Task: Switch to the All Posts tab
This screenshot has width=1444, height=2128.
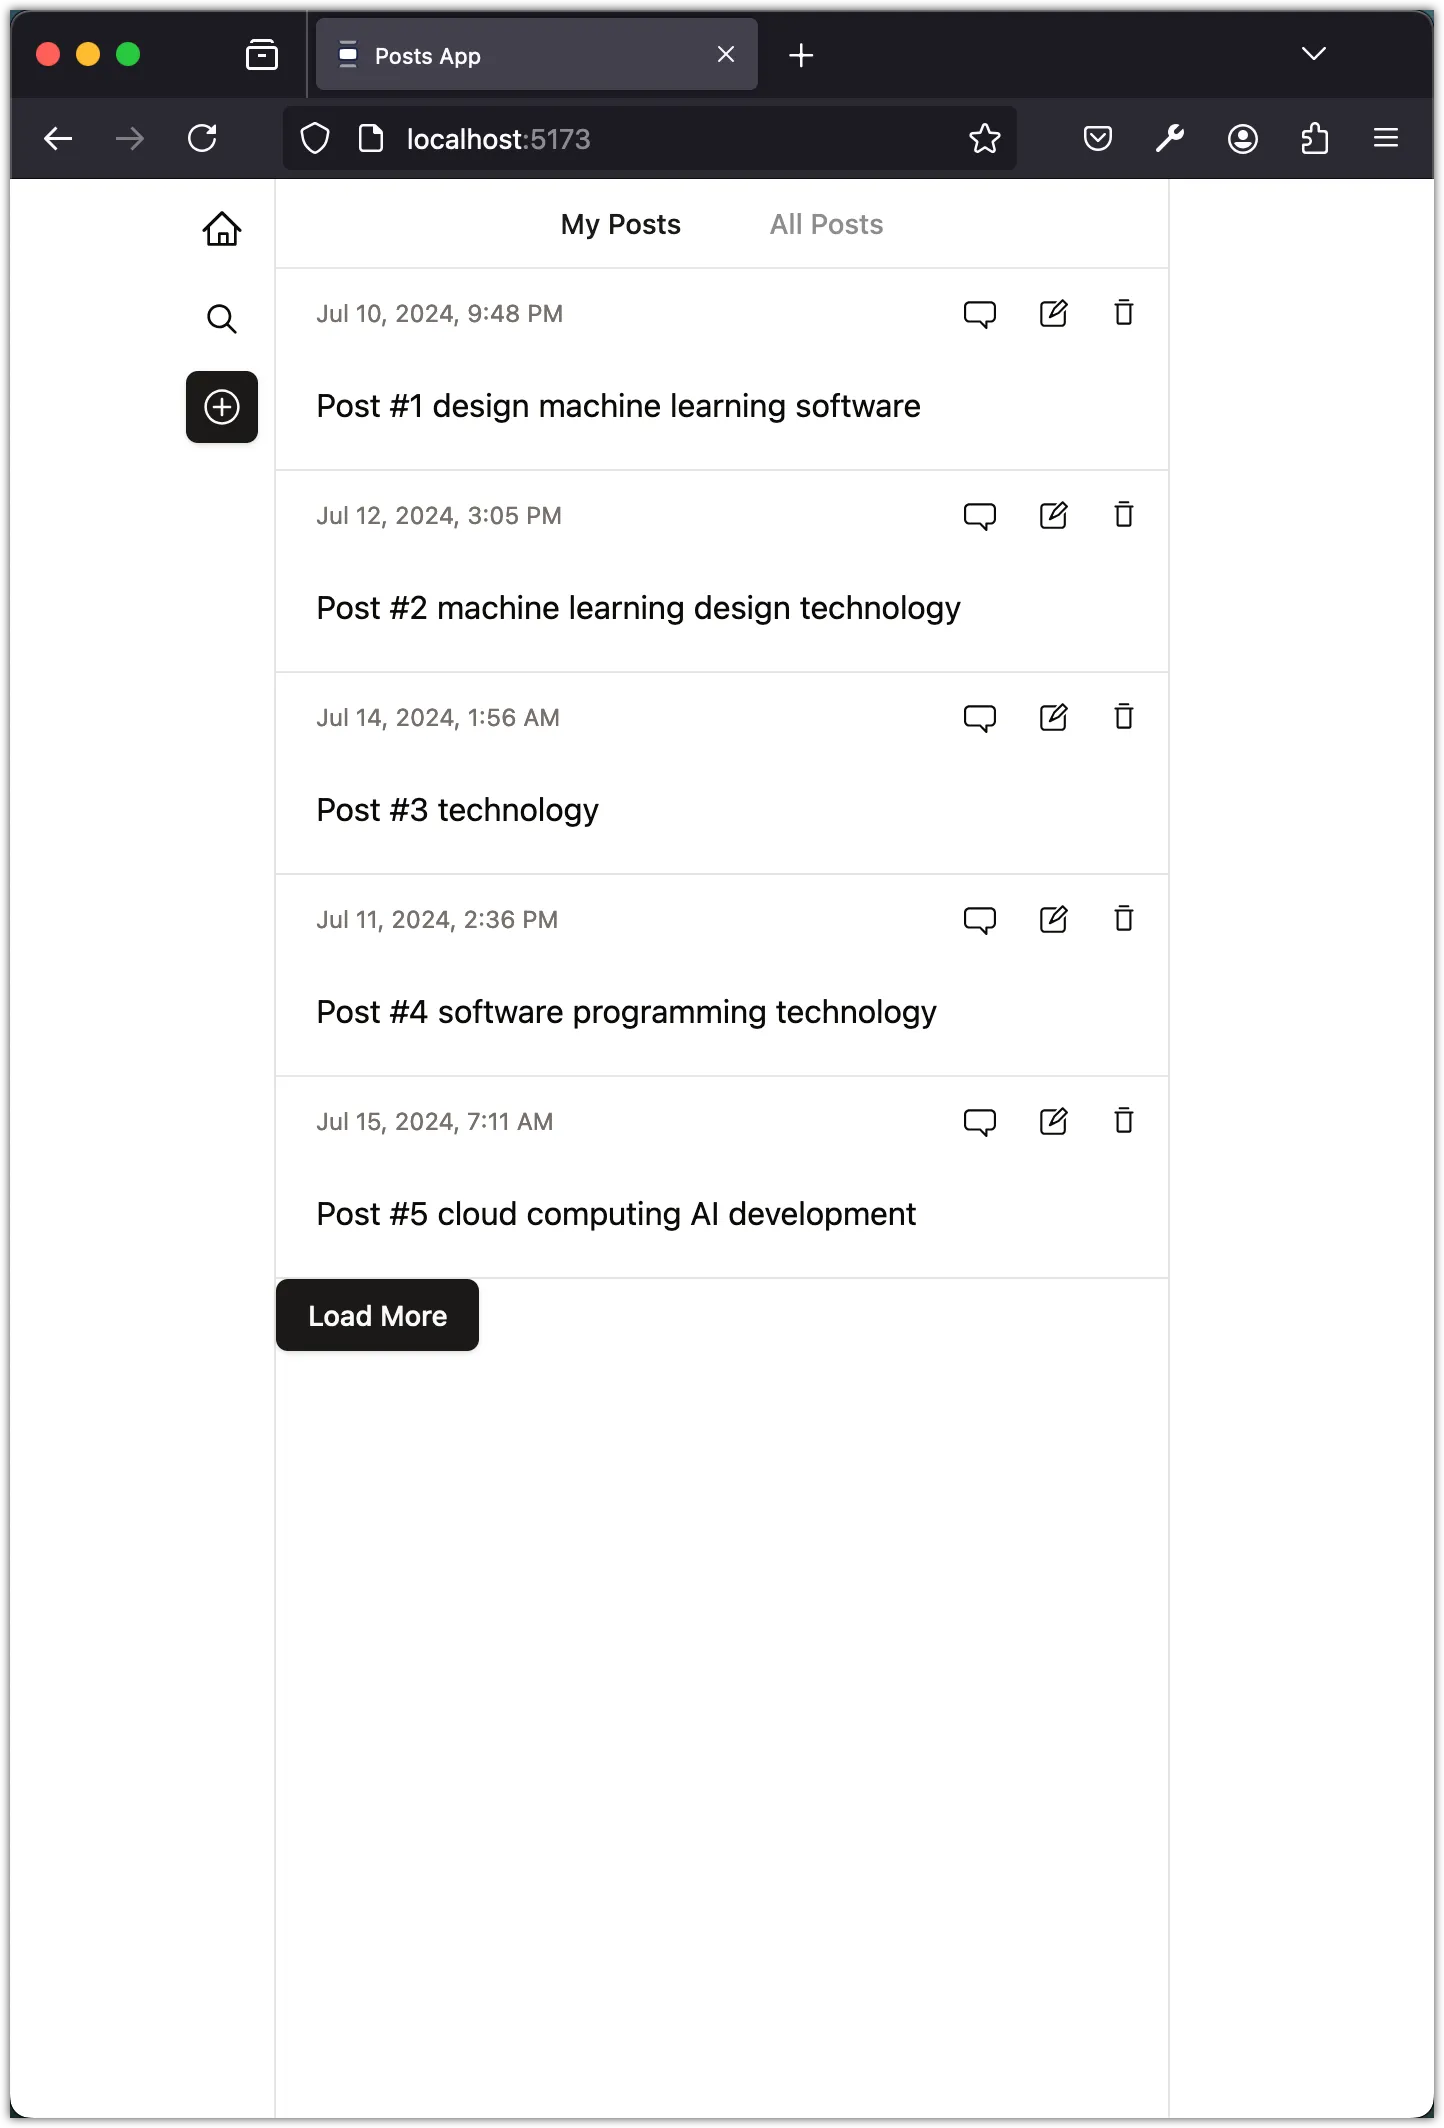Action: [826, 224]
